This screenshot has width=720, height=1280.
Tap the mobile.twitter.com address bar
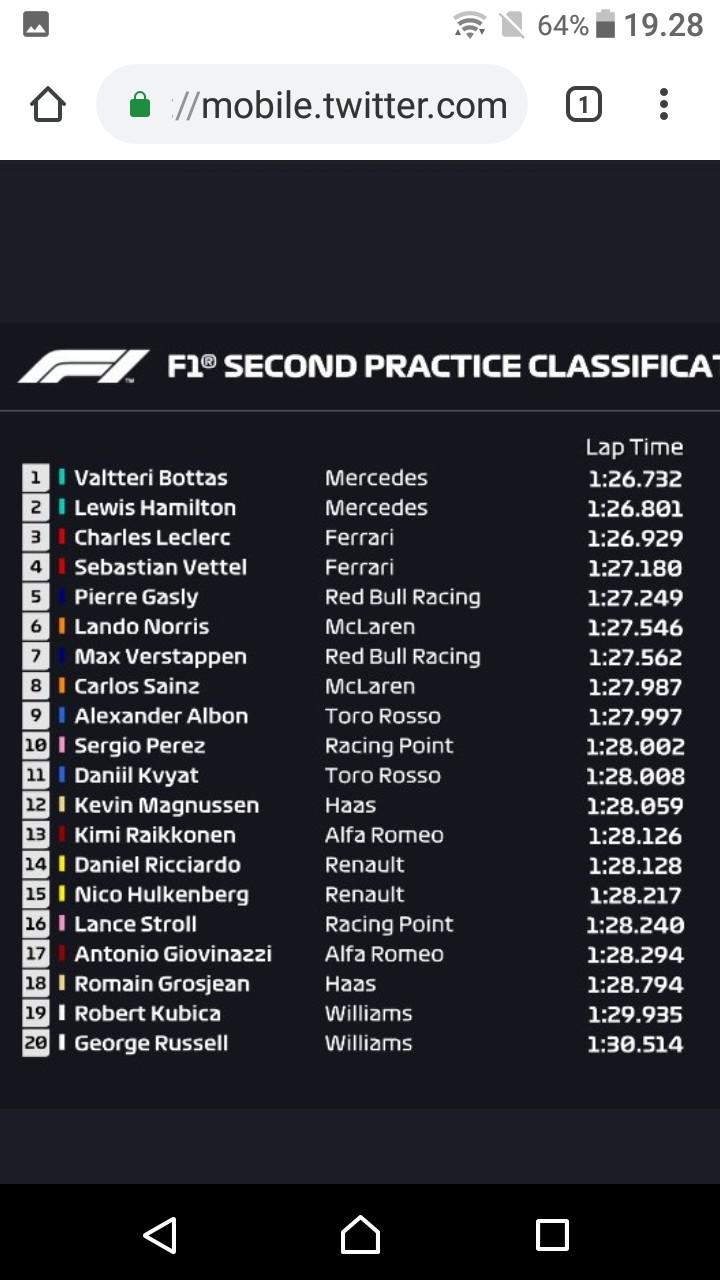pyautogui.click(x=312, y=104)
